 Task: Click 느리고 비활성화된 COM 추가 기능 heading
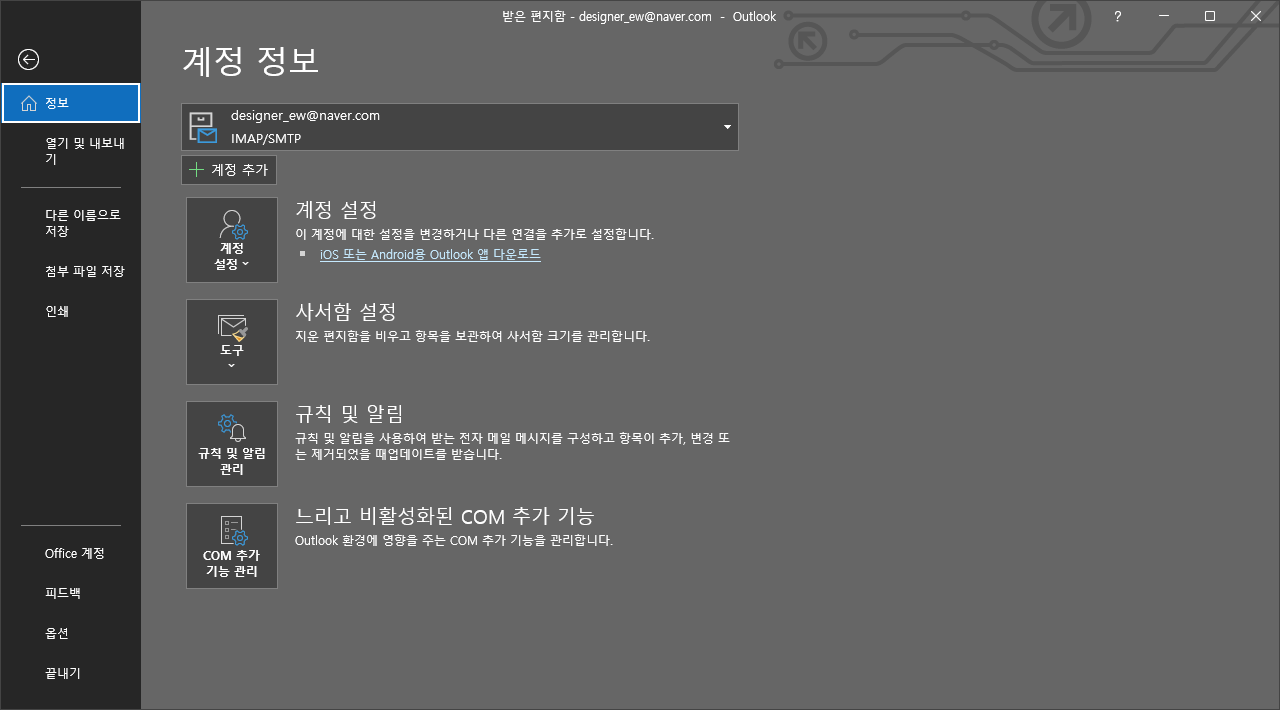click(445, 516)
